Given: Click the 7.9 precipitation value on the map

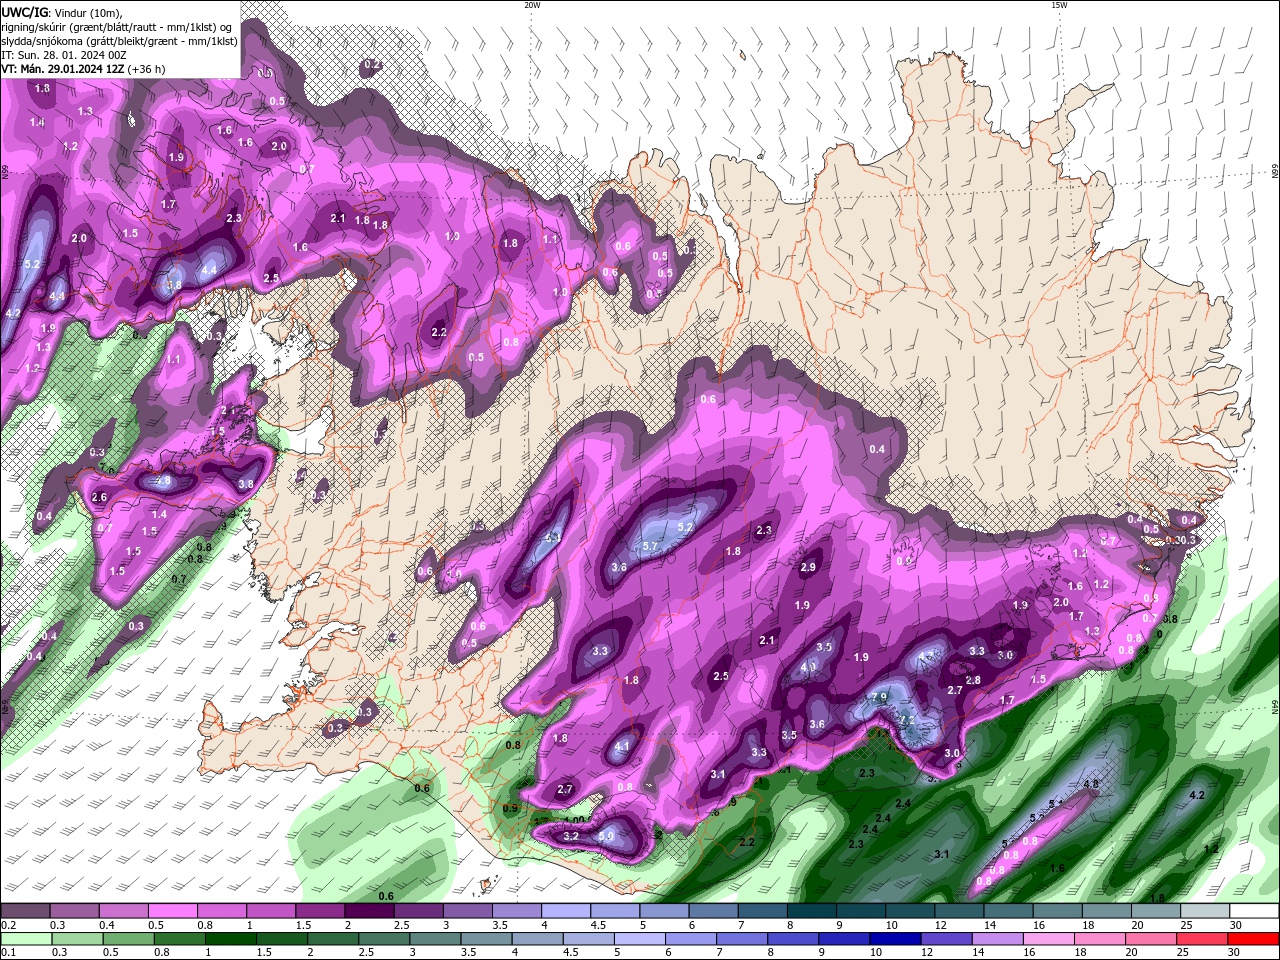Looking at the screenshot, I should 880,697.
